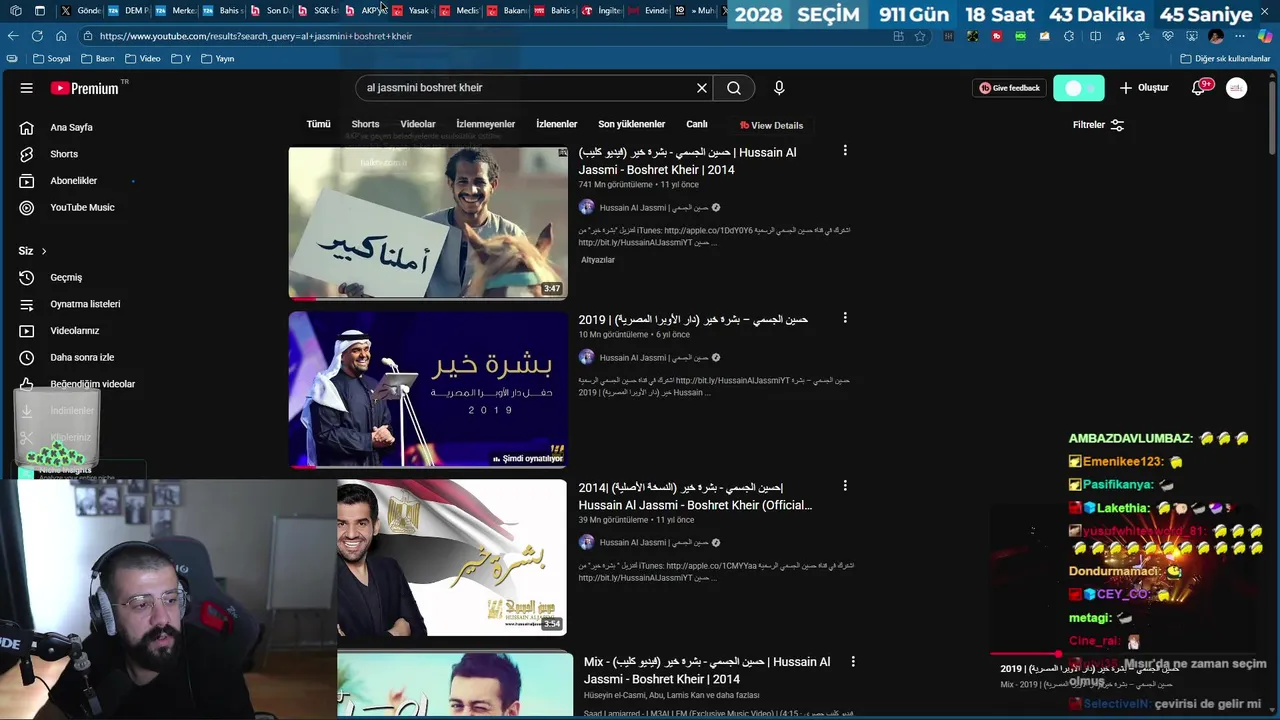
Task: Open the browser three-dot settings menu
Action: pyautogui.click(x=1240, y=36)
